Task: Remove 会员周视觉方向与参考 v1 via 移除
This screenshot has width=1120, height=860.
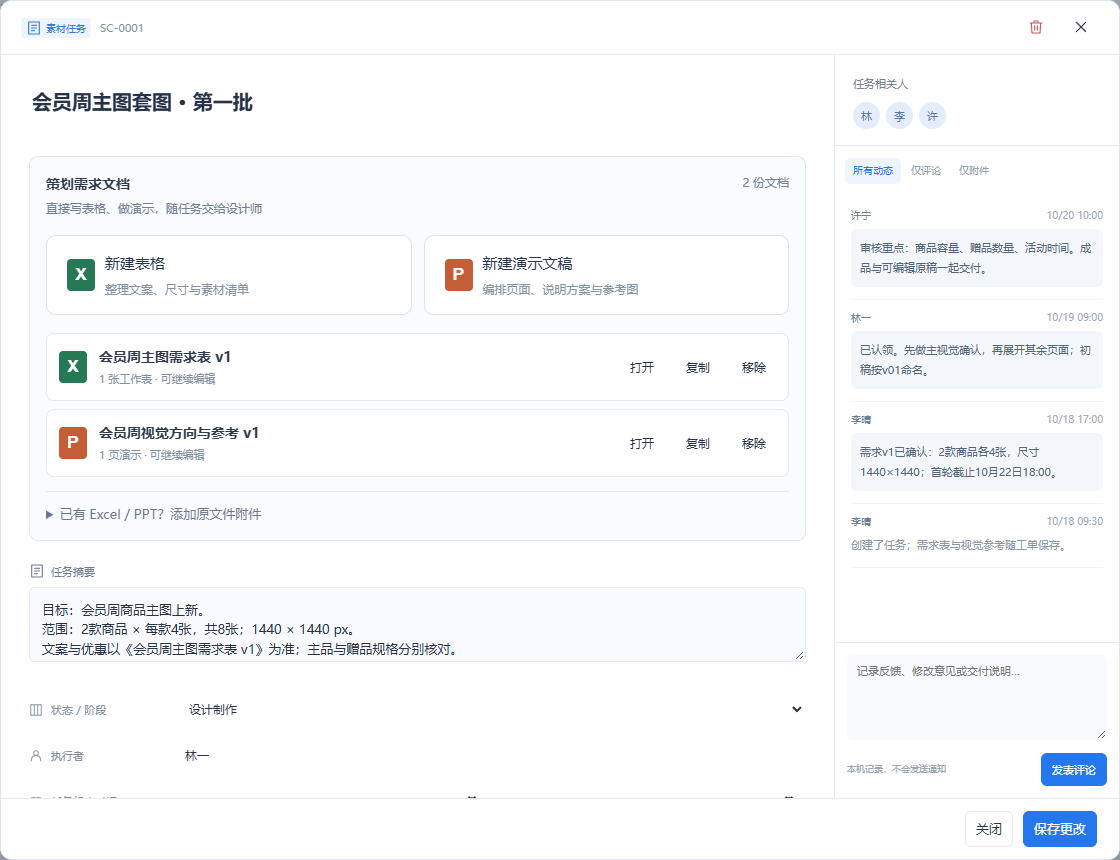Action: [x=754, y=443]
